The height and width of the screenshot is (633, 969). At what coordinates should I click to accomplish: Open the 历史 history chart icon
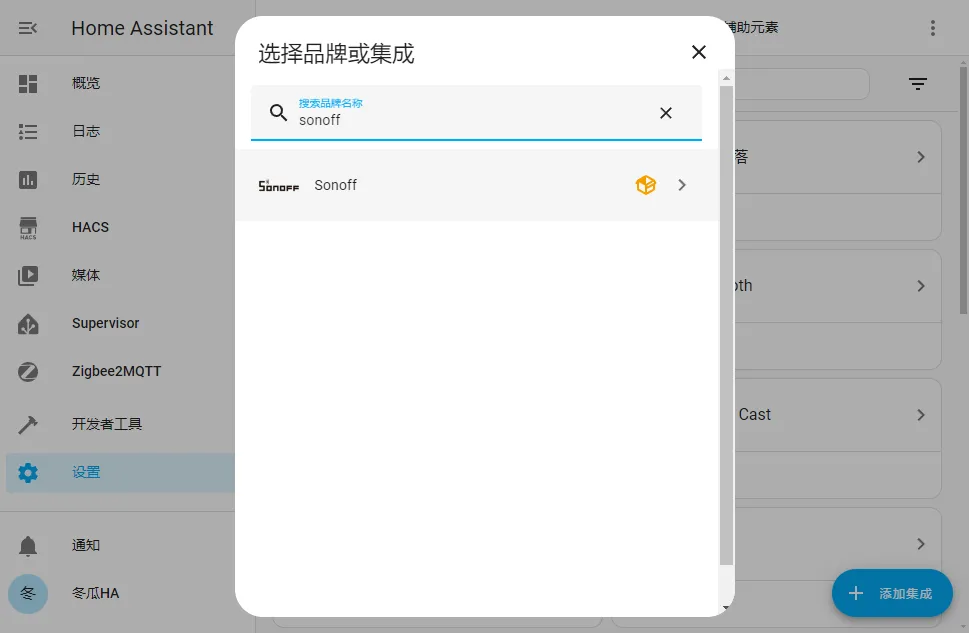pos(28,180)
